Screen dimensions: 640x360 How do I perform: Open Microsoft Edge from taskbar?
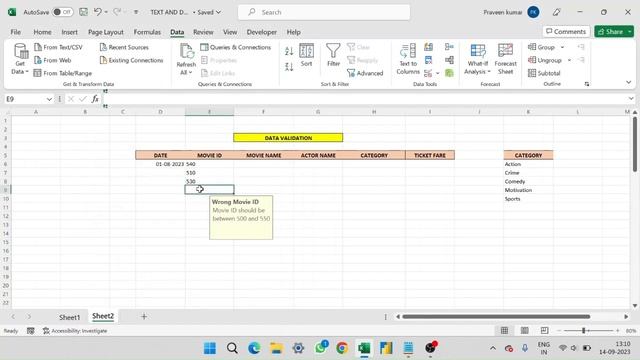(x=254, y=348)
